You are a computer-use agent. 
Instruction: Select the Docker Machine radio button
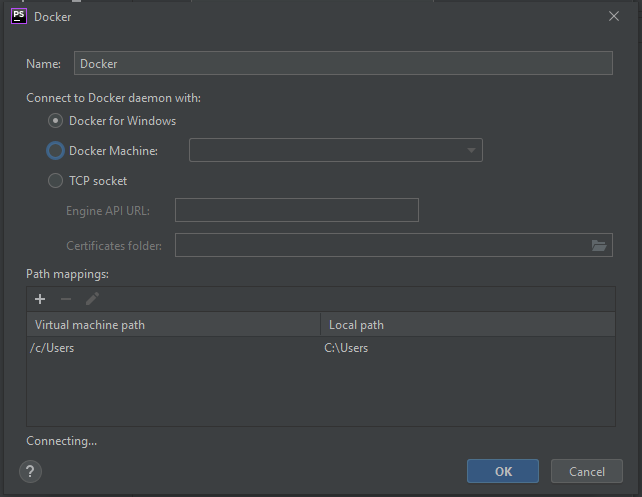pyautogui.click(x=55, y=151)
